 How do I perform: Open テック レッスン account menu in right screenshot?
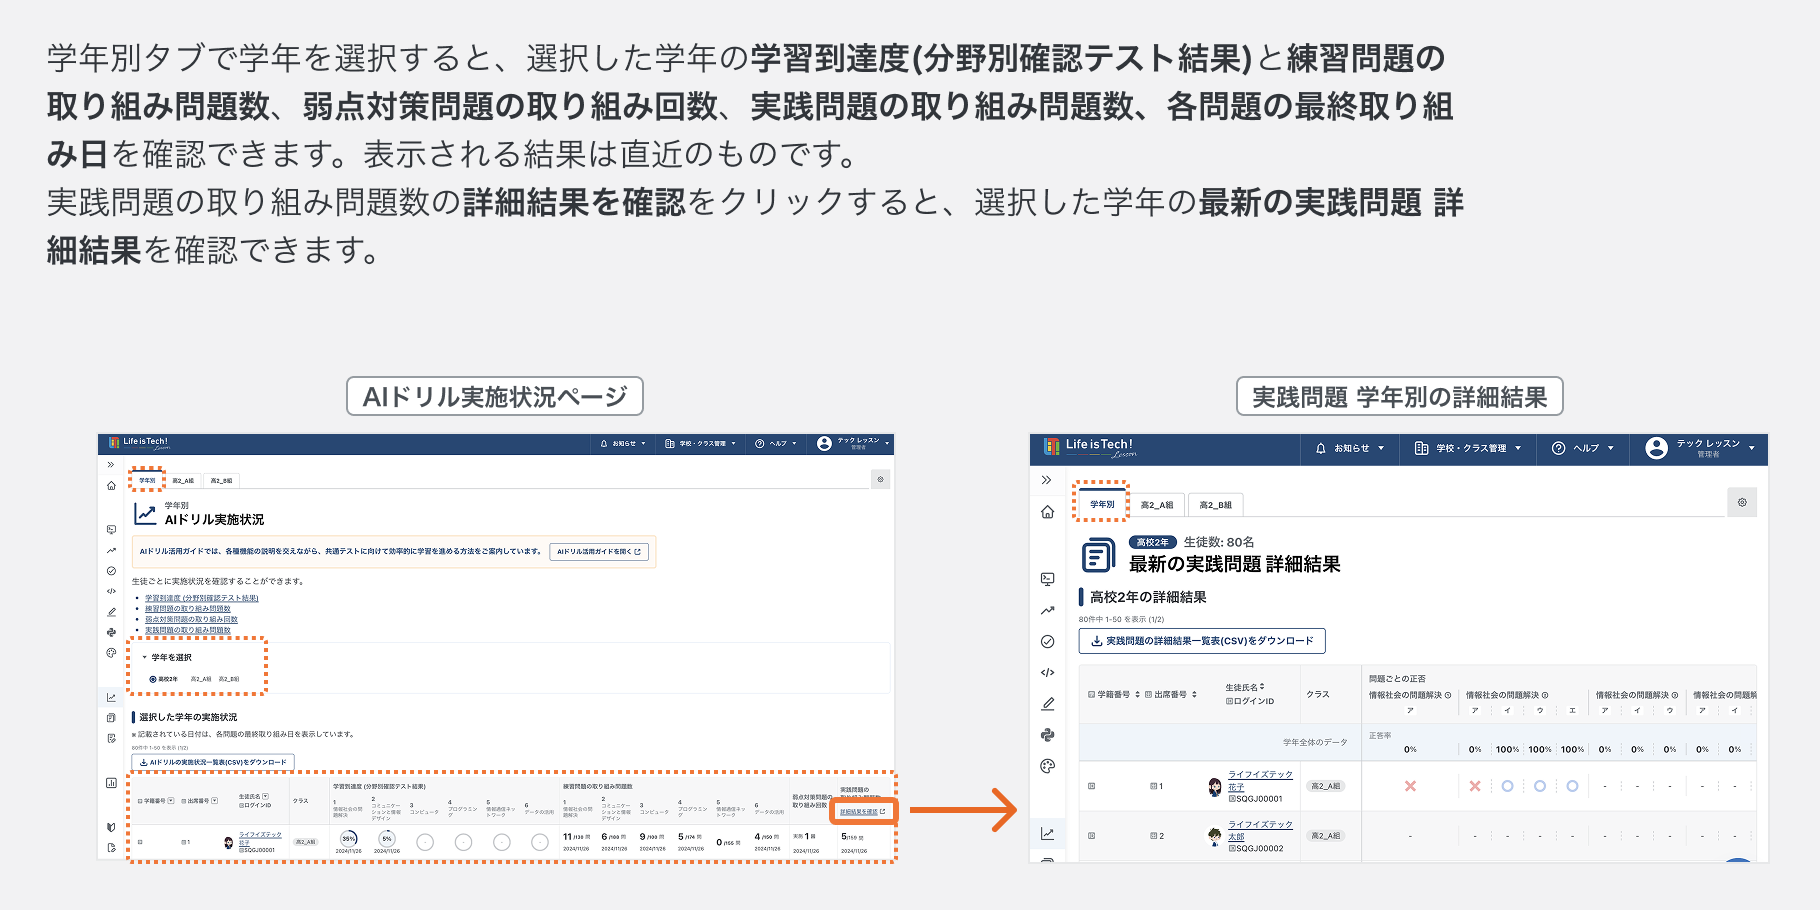pyautogui.click(x=1700, y=448)
